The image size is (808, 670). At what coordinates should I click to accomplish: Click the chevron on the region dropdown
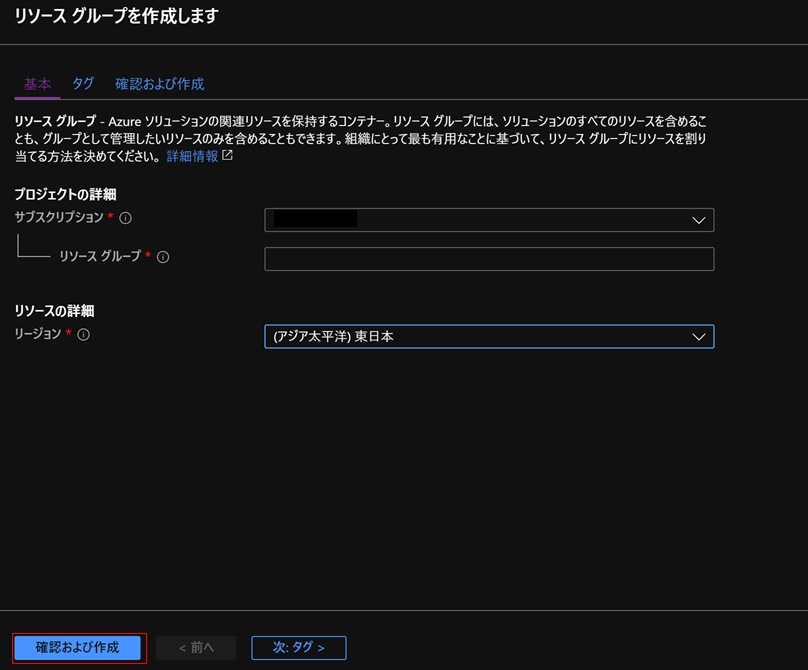[x=699, y=337]
